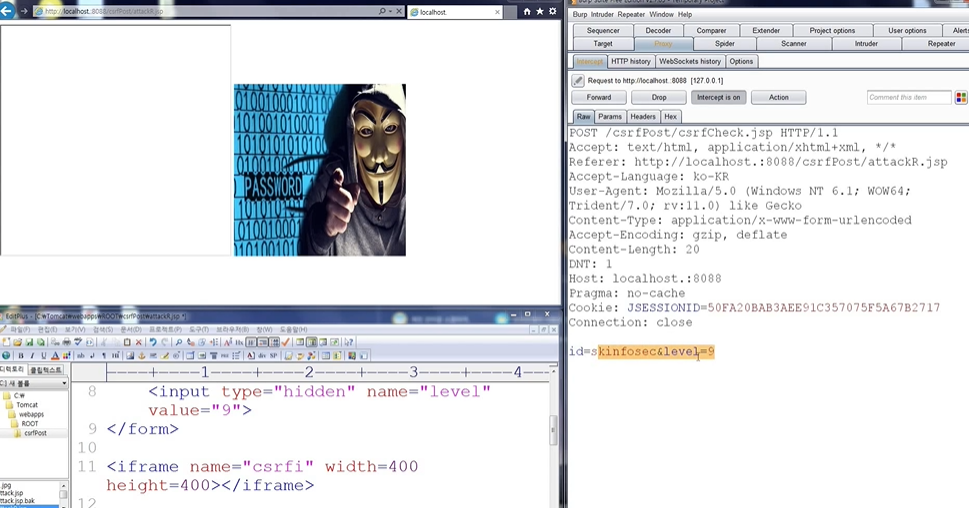Click EditPlus browser globe icon

point(6,356)
